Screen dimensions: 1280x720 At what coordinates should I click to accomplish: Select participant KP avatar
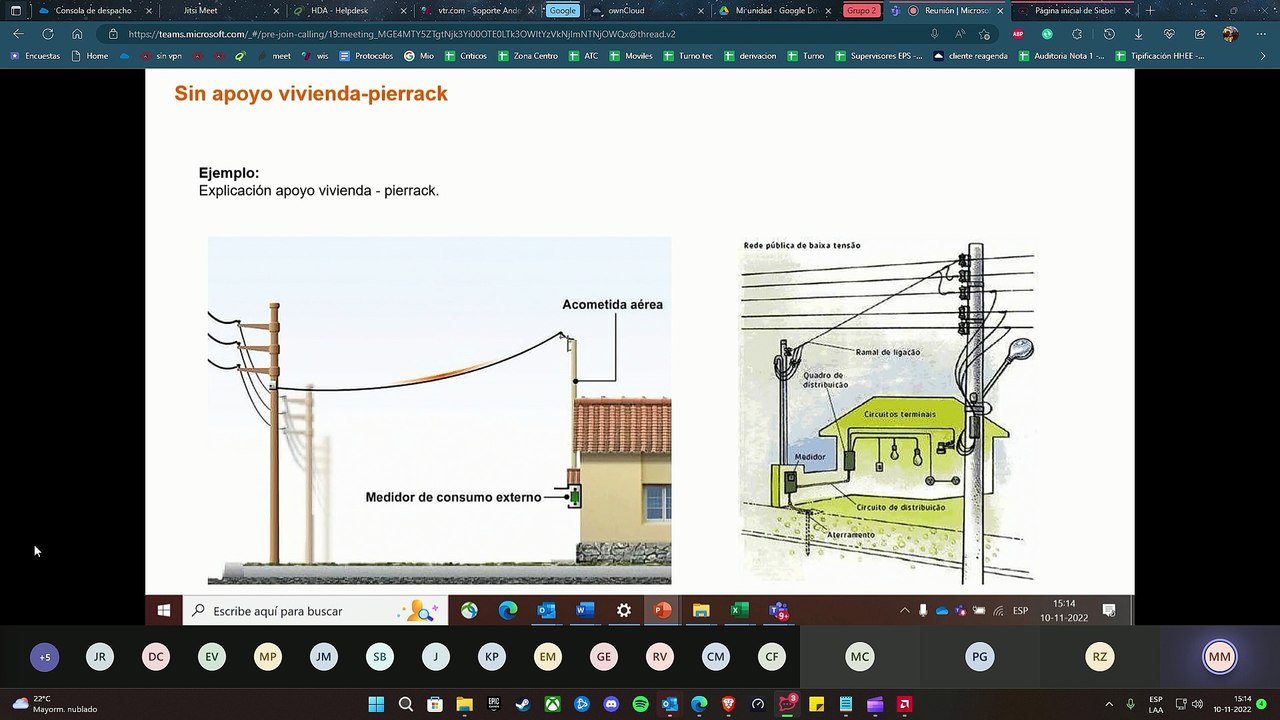[491, 657]
